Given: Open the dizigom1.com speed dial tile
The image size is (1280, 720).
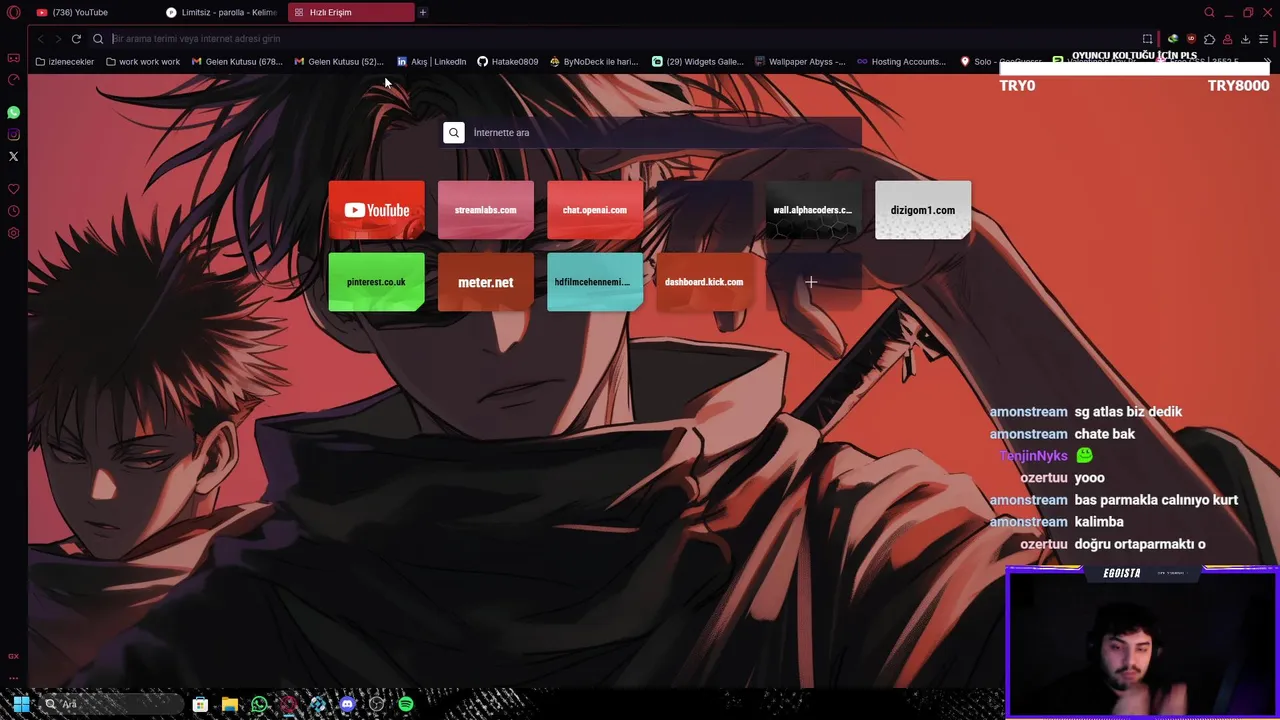Looking at the screenshot, I should 923,210.
